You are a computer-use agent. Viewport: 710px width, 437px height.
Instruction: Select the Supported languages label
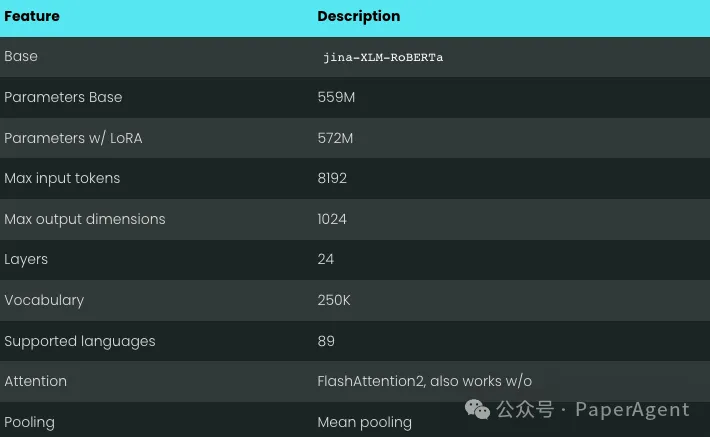coord(80,341)
